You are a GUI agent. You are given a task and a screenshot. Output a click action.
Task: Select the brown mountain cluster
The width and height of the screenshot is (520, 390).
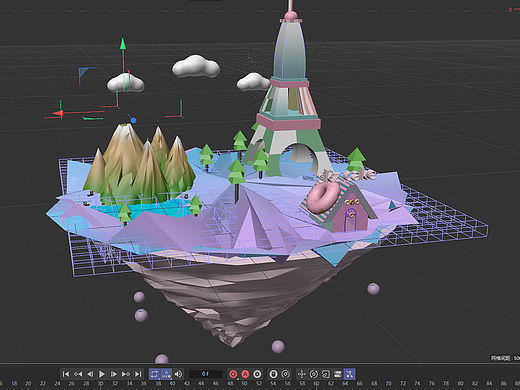(x=140, y=165)
